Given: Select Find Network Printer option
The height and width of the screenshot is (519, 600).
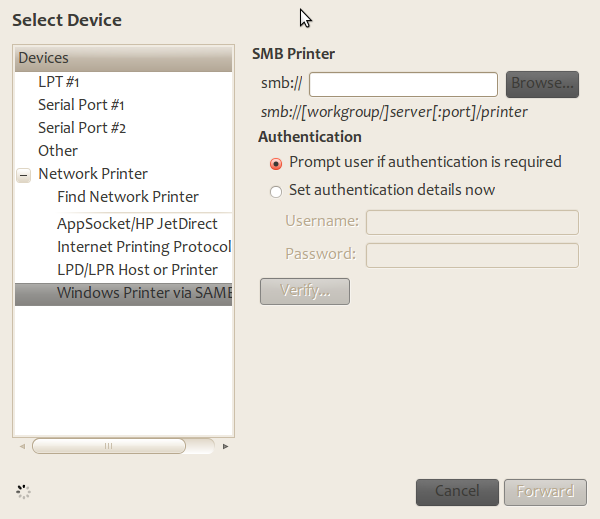Looking at the screenshot, I should 127,197.
